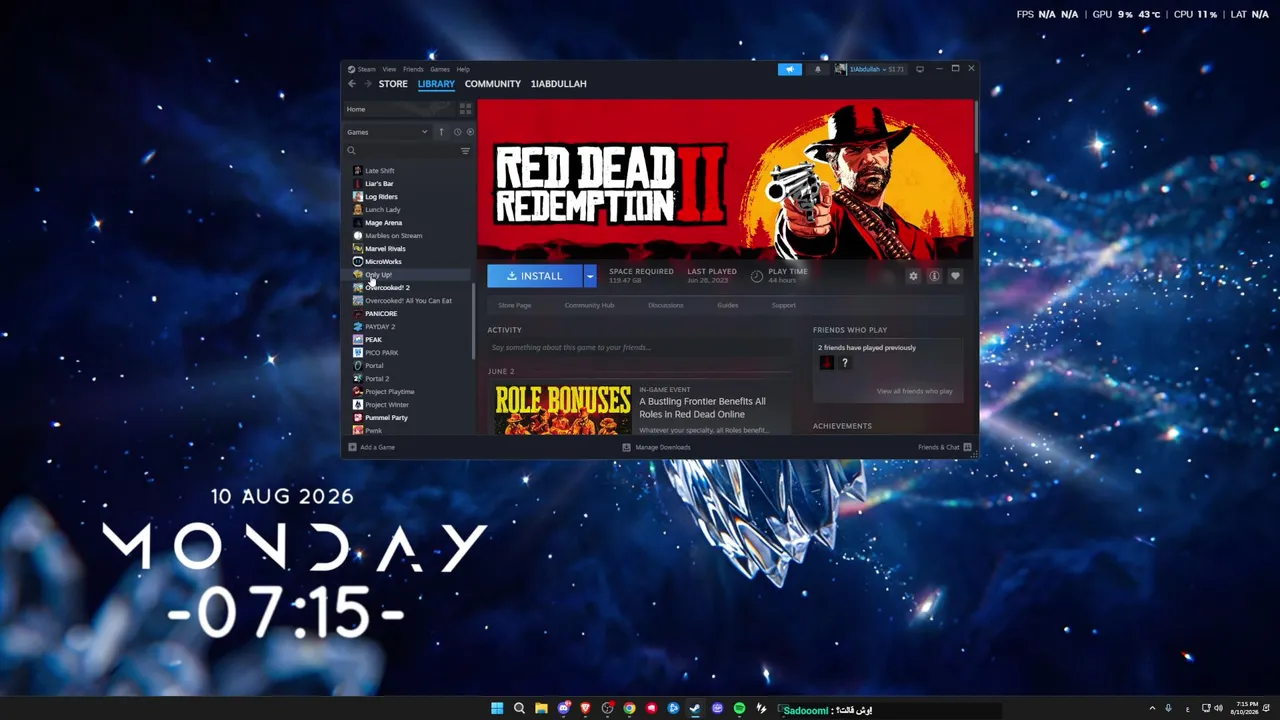This screenshot has height=720, width=1280.
Task: Expand the Games filter dropdown
Action: pos(387,132)
